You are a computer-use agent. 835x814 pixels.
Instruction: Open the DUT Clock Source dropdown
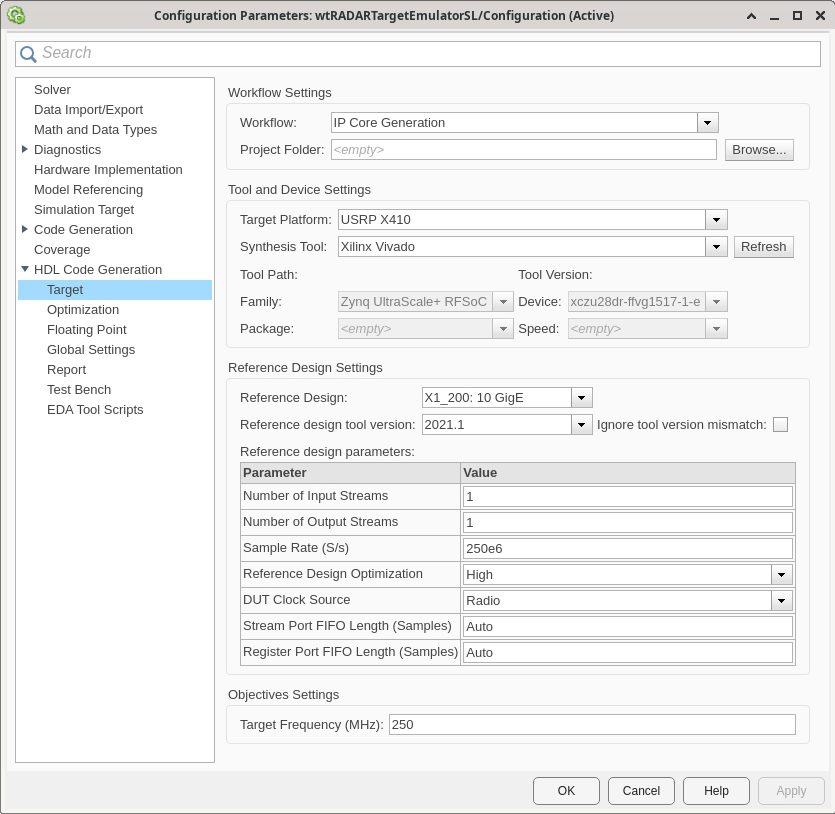[781, 600]
